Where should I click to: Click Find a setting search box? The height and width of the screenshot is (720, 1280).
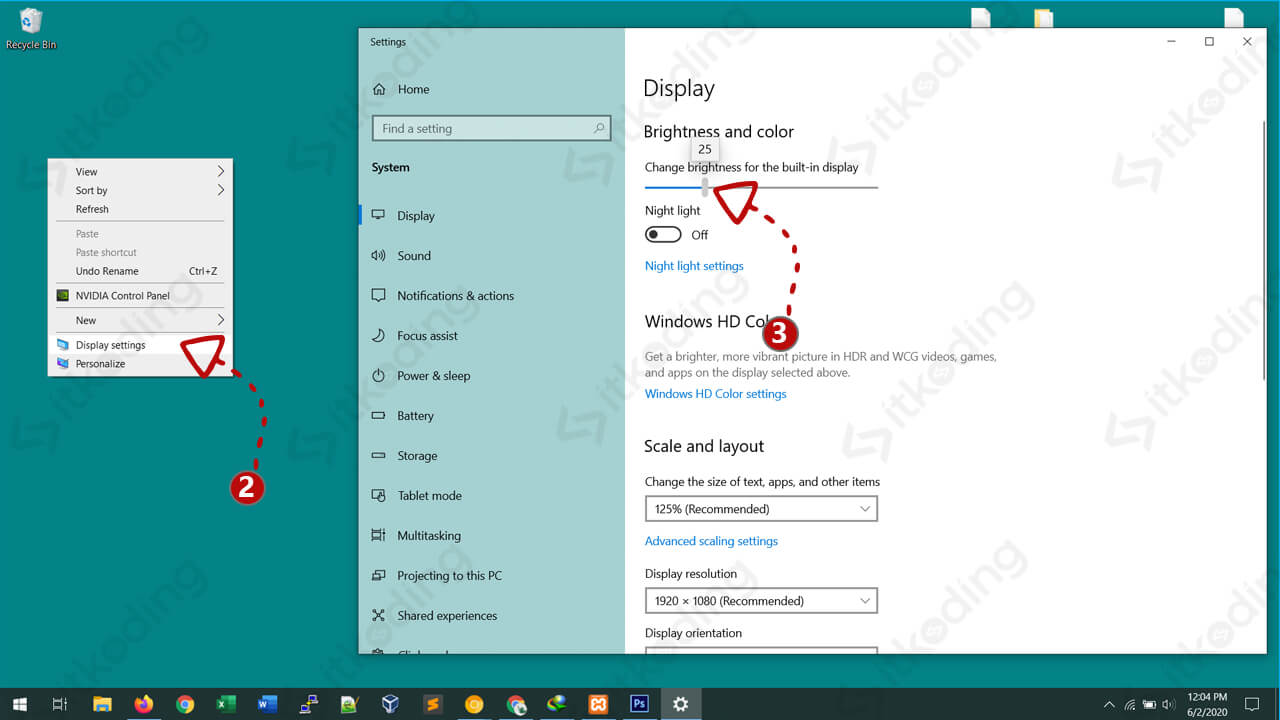point(491,128)
